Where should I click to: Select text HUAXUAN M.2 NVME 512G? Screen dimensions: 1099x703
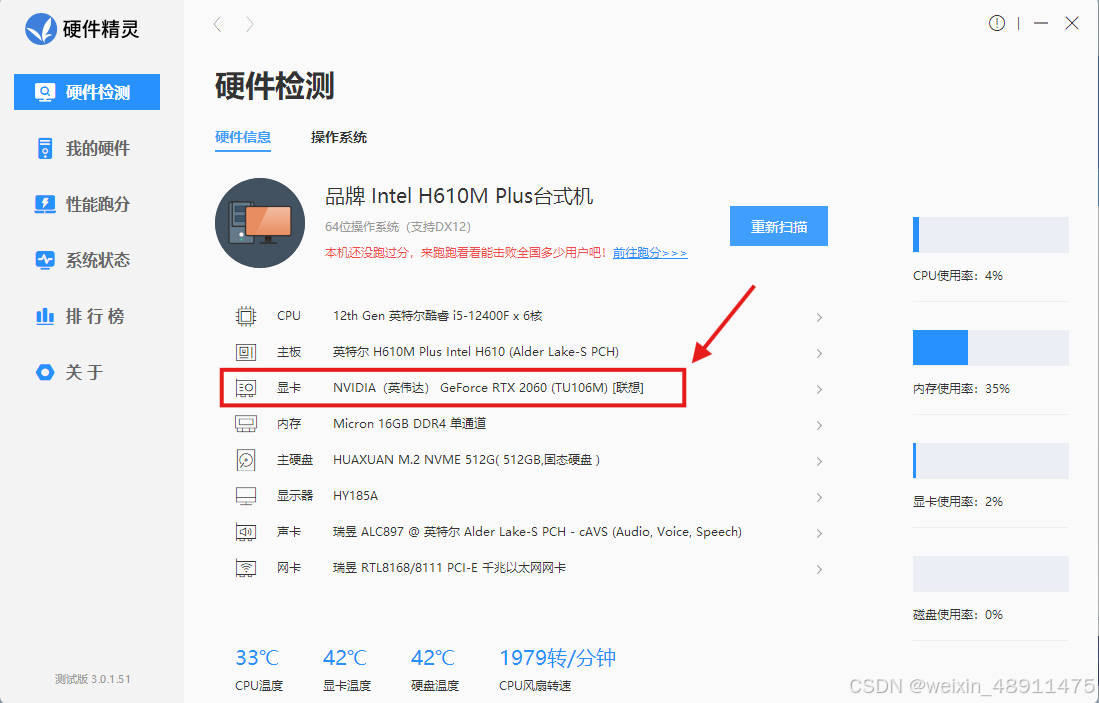click(414, 460)
